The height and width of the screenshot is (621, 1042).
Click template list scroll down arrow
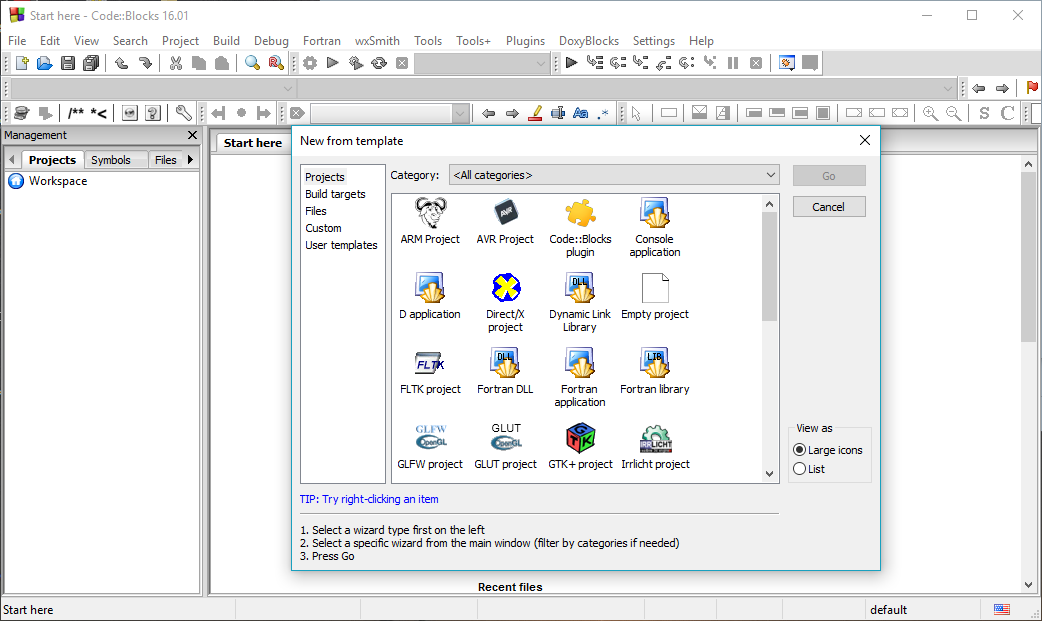click(x=770, y=474)
